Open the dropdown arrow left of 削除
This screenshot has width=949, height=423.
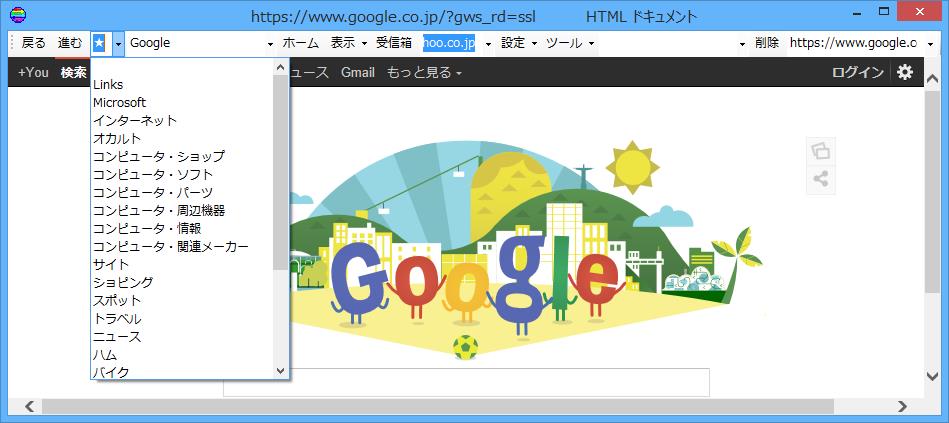point(742,44)
